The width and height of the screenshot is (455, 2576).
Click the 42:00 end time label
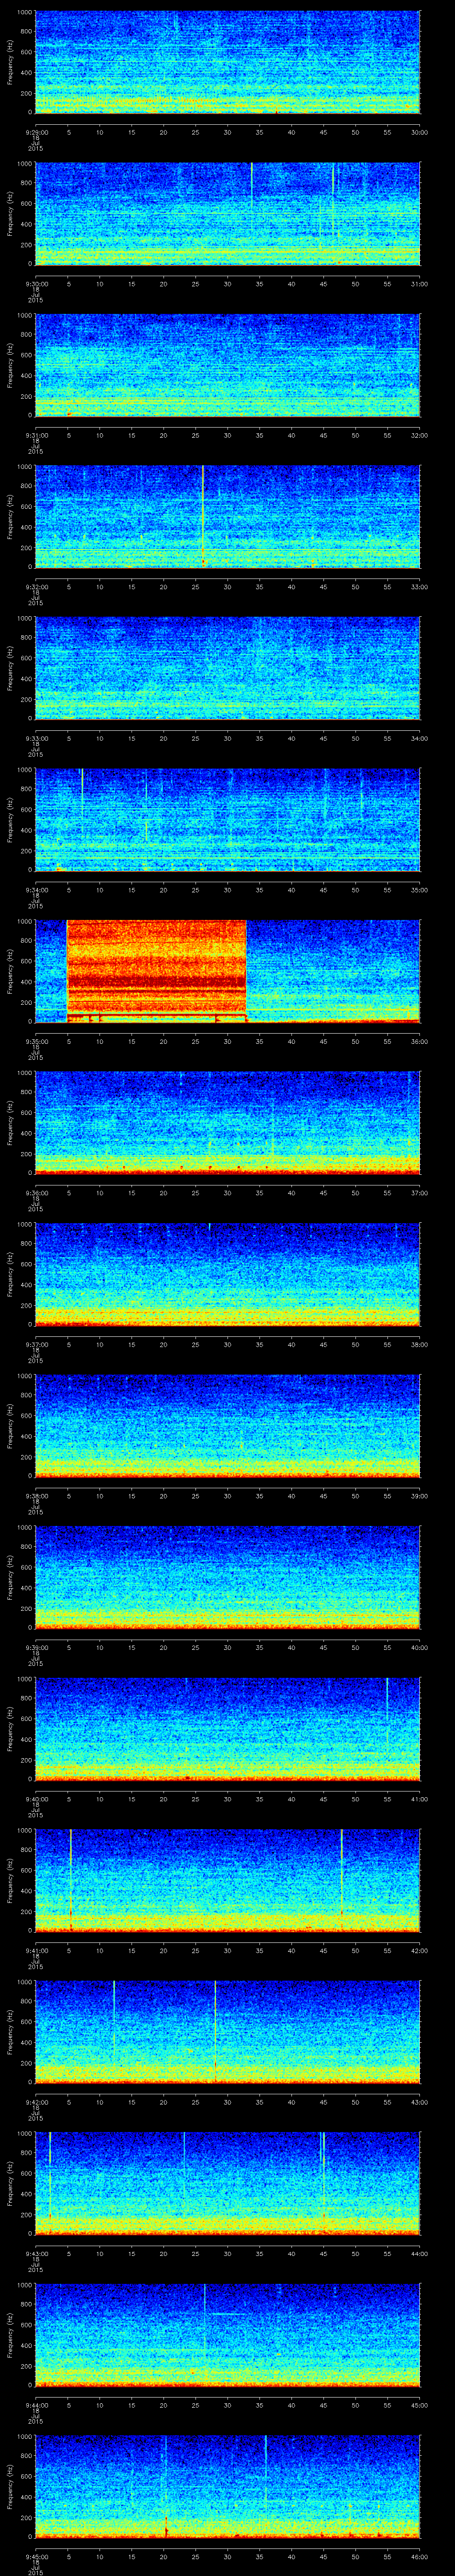[420, 1950]
